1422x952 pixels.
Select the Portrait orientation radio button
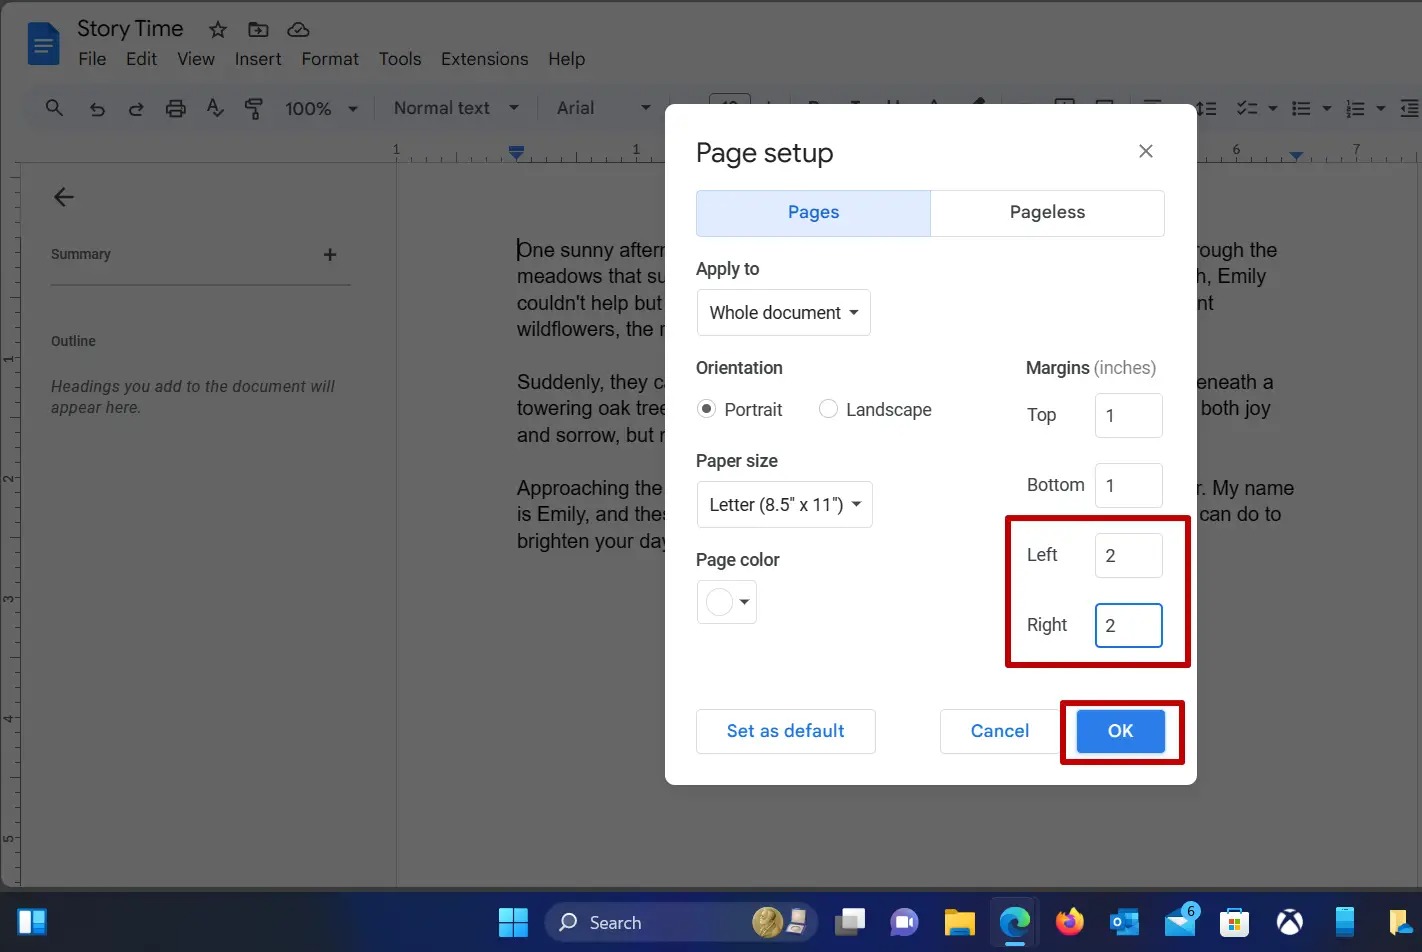(707, 409)
